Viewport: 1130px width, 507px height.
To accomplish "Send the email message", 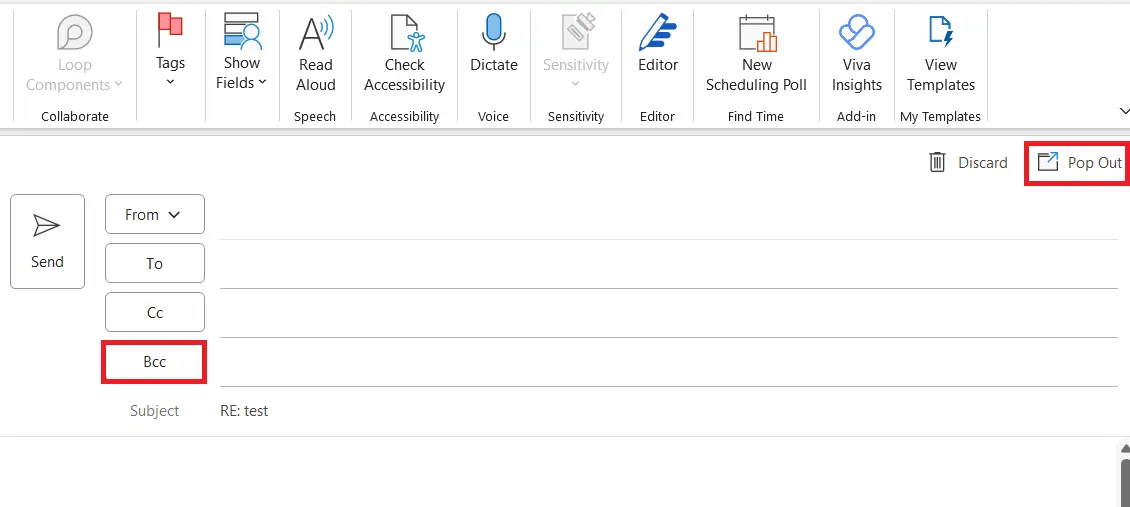I will click(x=48, y=241).
